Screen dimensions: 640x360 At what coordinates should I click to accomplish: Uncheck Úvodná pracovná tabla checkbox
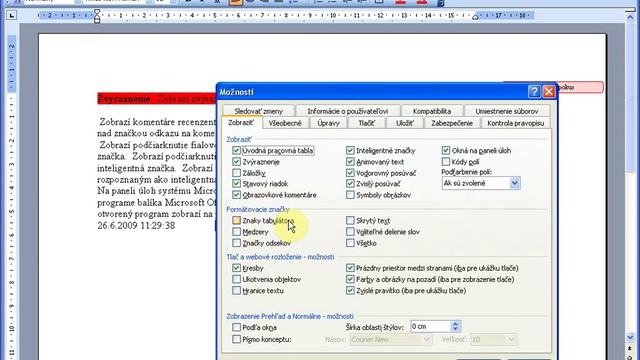pos(236,151)
